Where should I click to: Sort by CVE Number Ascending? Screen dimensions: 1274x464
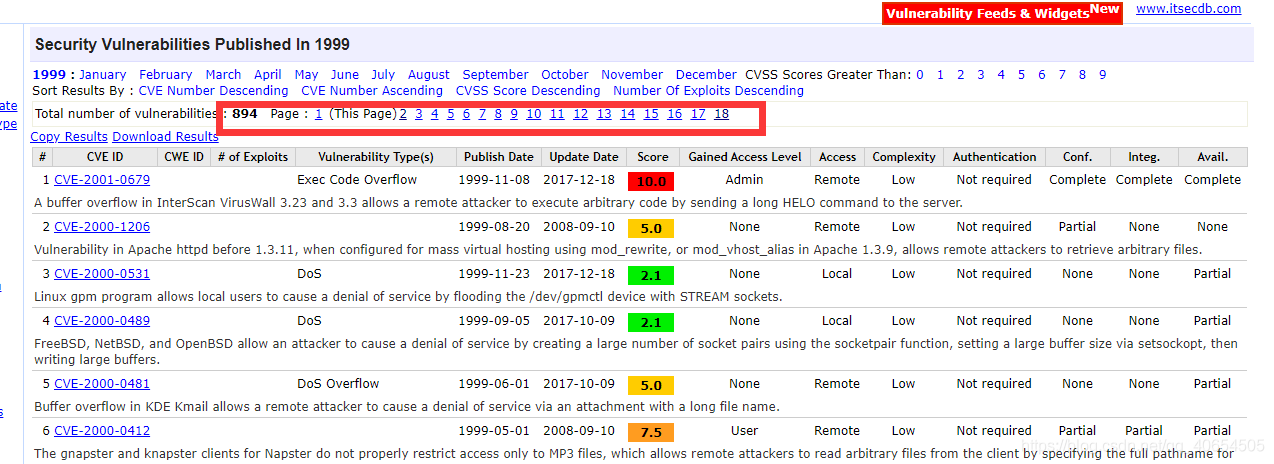[372, 91]
